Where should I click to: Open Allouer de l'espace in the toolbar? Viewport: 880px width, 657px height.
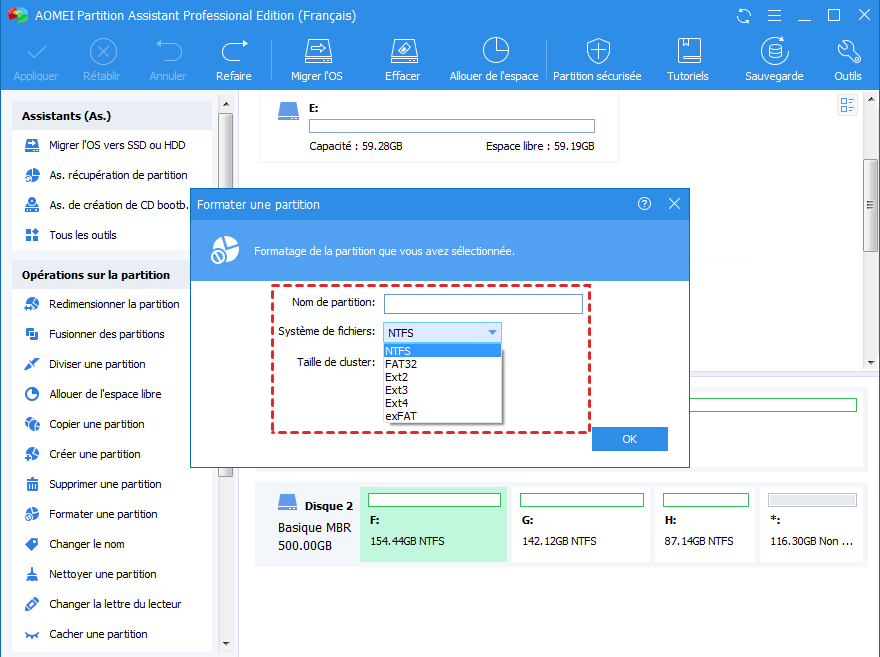494,59
